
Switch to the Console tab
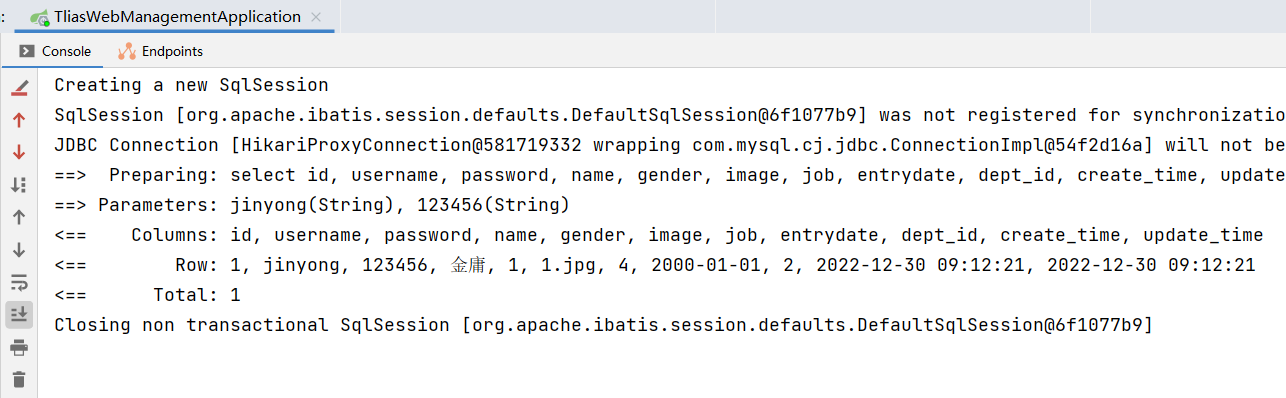[x=56, y=51]
